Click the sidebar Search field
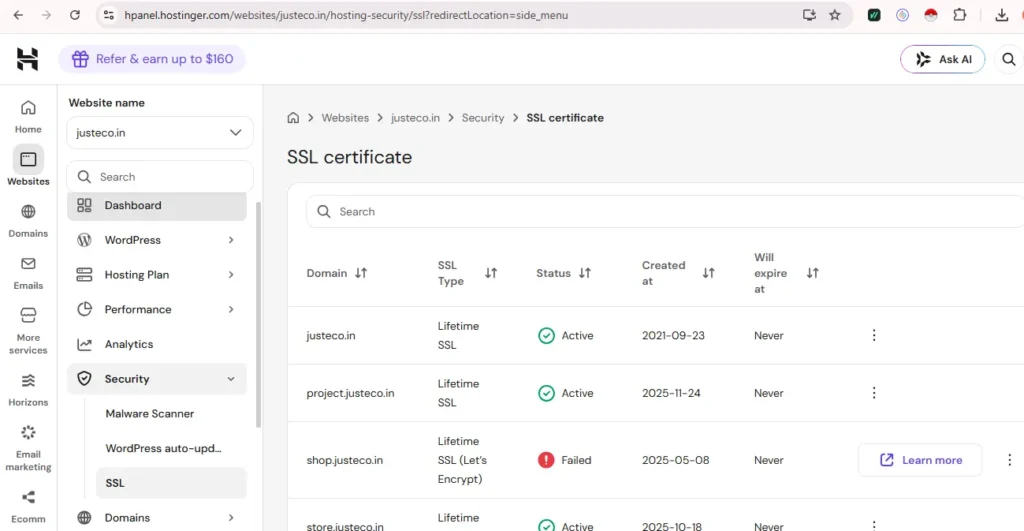 pyautogui.click(x=160, y=176)
